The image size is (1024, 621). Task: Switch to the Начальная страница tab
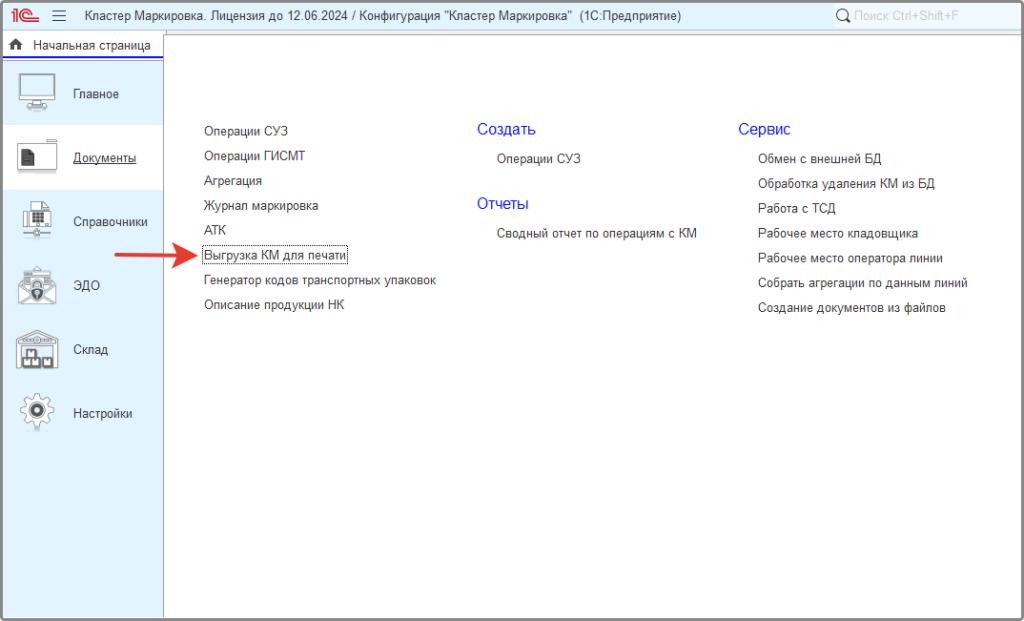point(83,45)
